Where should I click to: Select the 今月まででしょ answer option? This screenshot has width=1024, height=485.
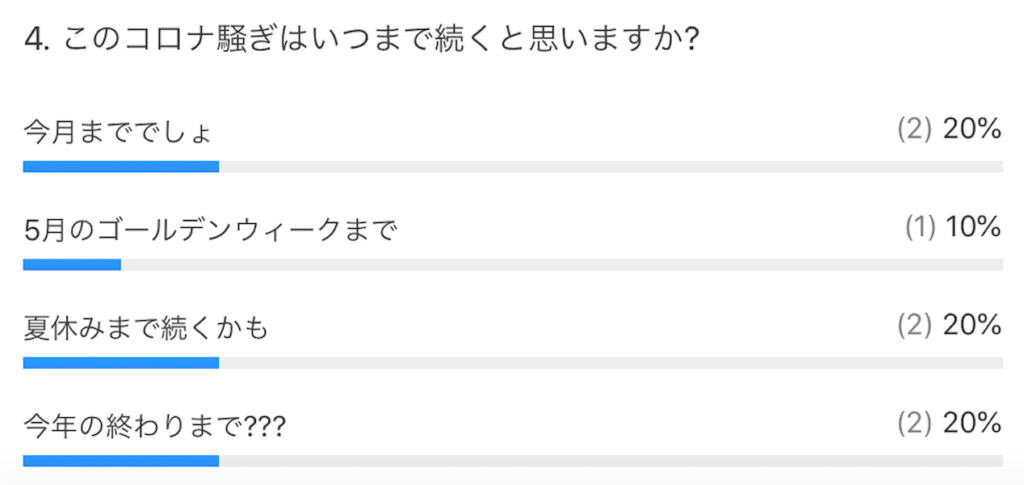point(120,133)
